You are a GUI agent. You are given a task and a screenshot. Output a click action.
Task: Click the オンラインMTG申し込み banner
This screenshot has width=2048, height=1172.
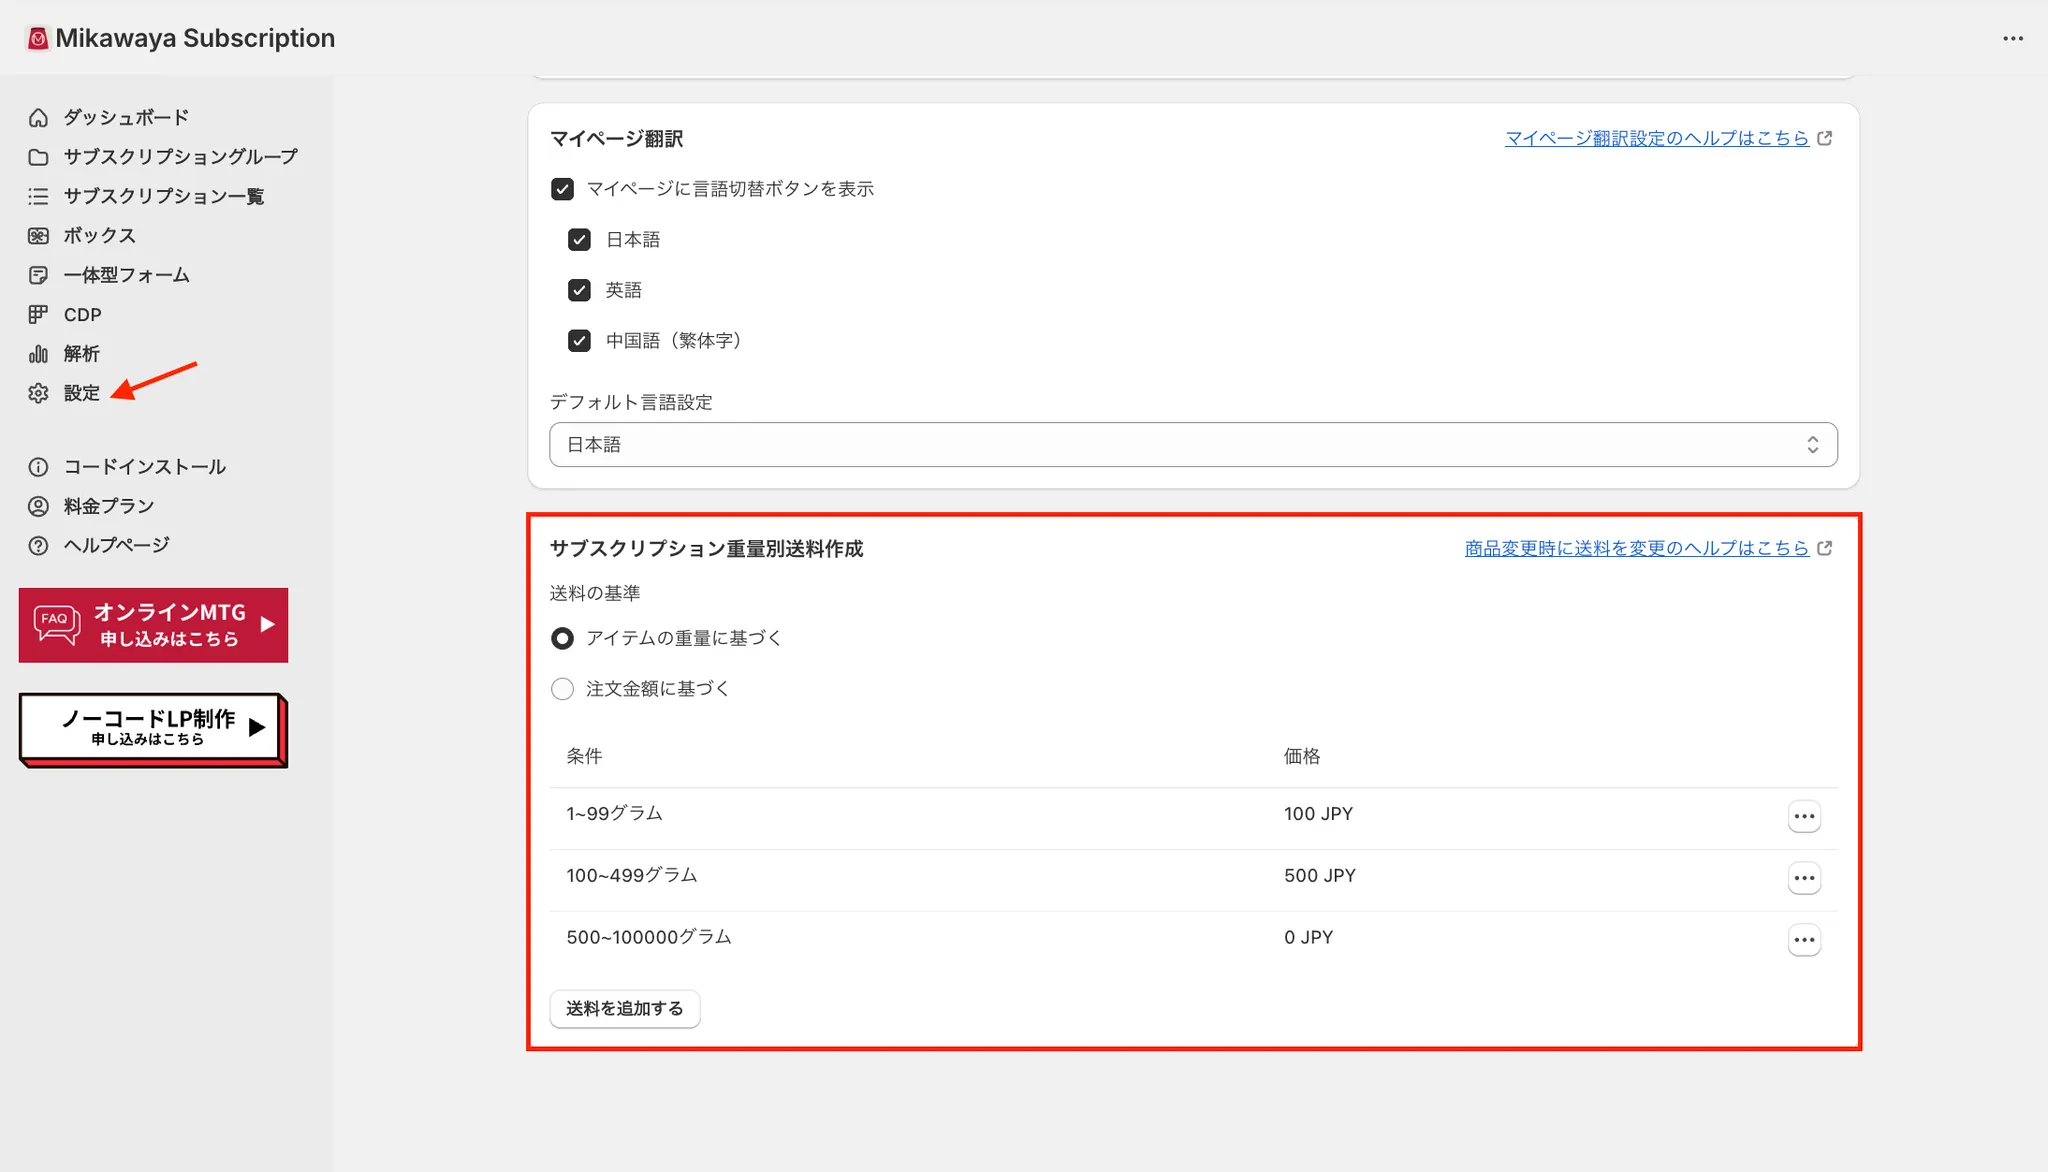pyautogui.click(x=153, y=625)
